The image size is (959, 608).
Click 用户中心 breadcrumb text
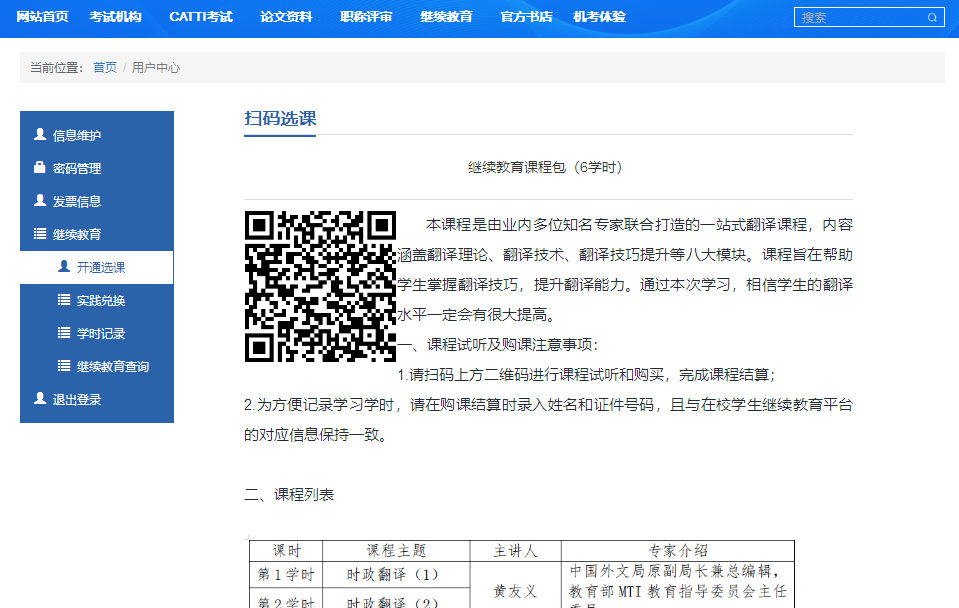click(155, 68)
